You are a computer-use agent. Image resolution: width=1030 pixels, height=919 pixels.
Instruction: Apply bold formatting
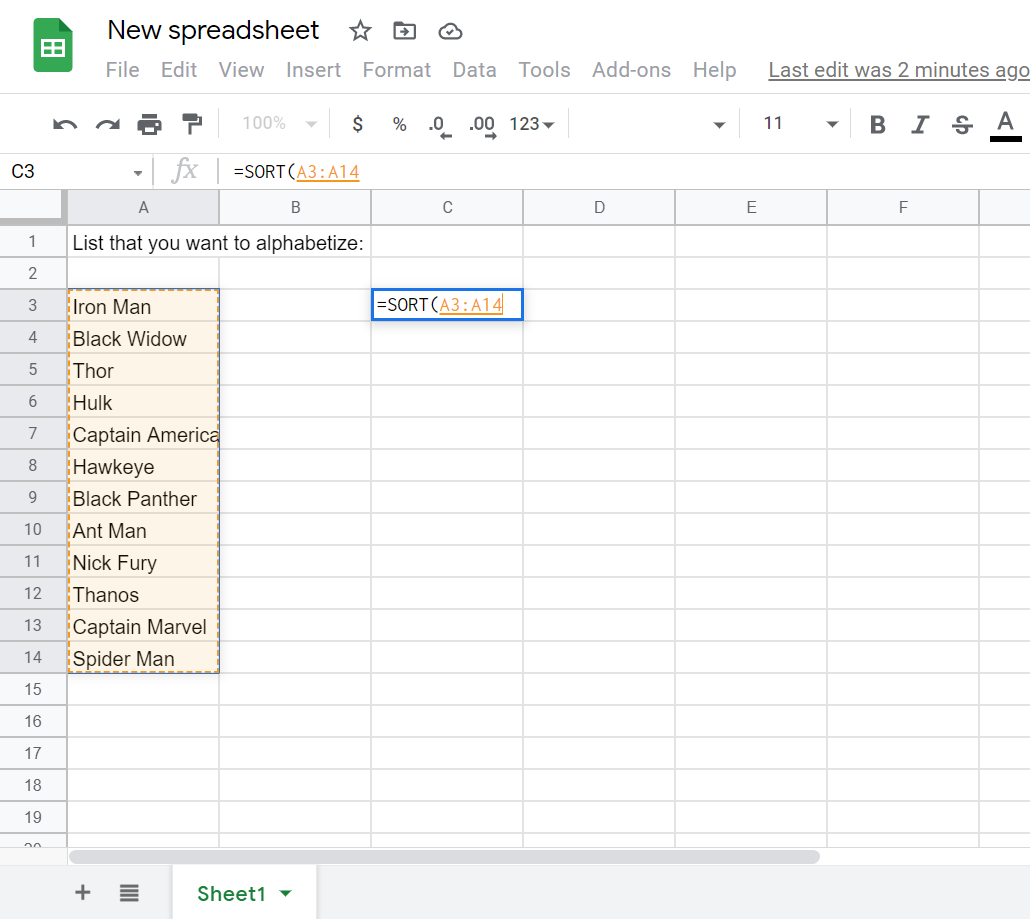[878, 124]
